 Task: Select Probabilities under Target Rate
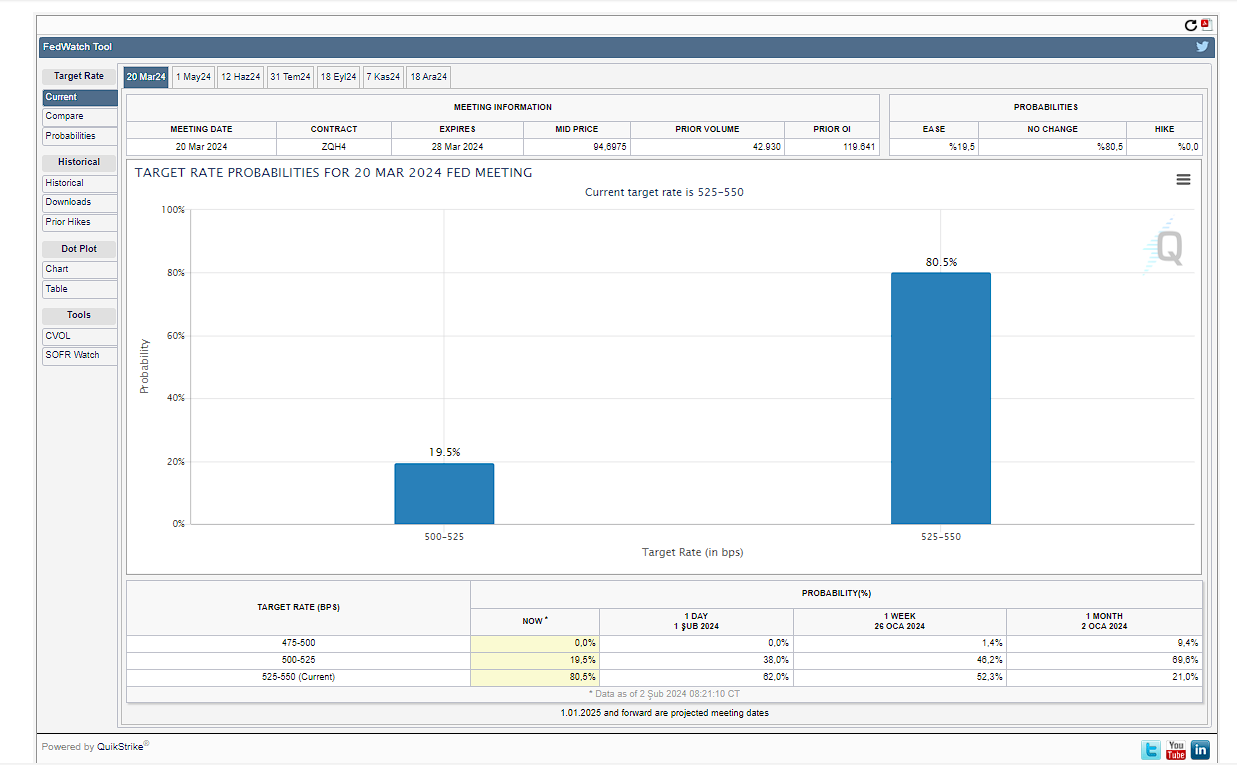click(79, 136)
